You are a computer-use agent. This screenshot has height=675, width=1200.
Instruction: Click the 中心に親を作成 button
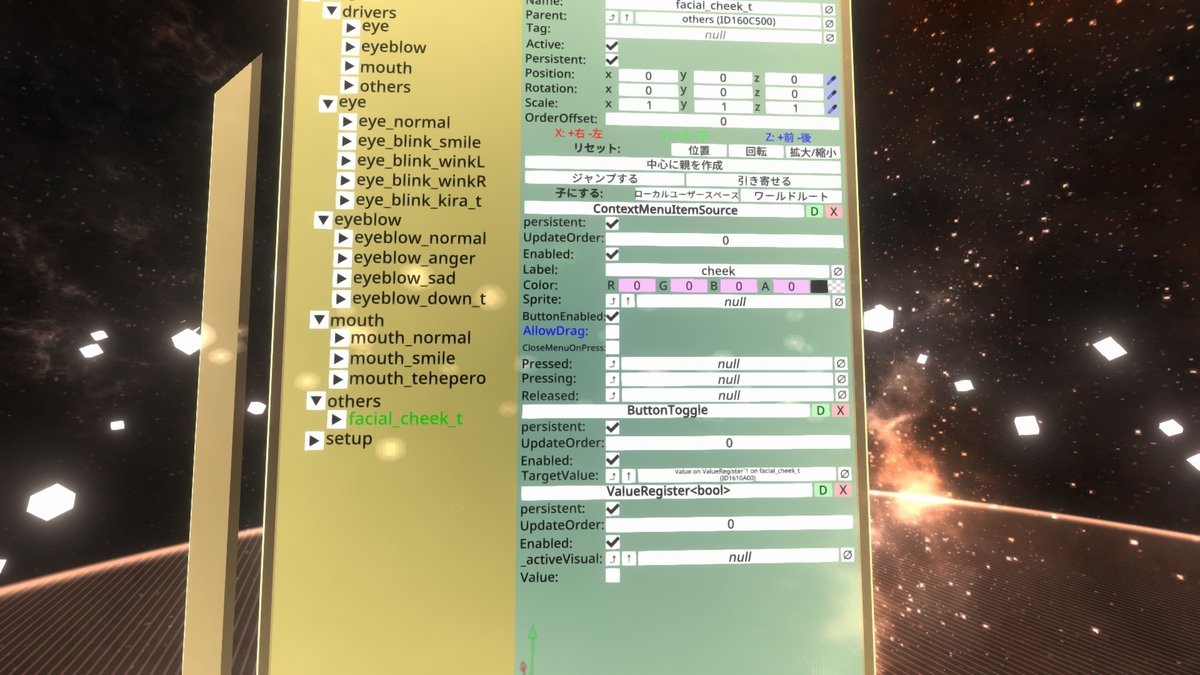(683, 164)
